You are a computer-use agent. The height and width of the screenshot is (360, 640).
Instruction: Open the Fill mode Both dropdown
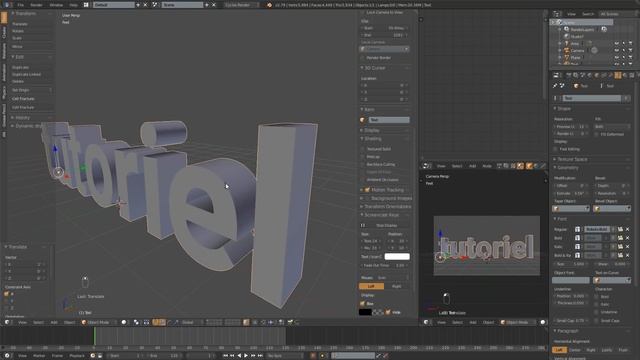612,127
